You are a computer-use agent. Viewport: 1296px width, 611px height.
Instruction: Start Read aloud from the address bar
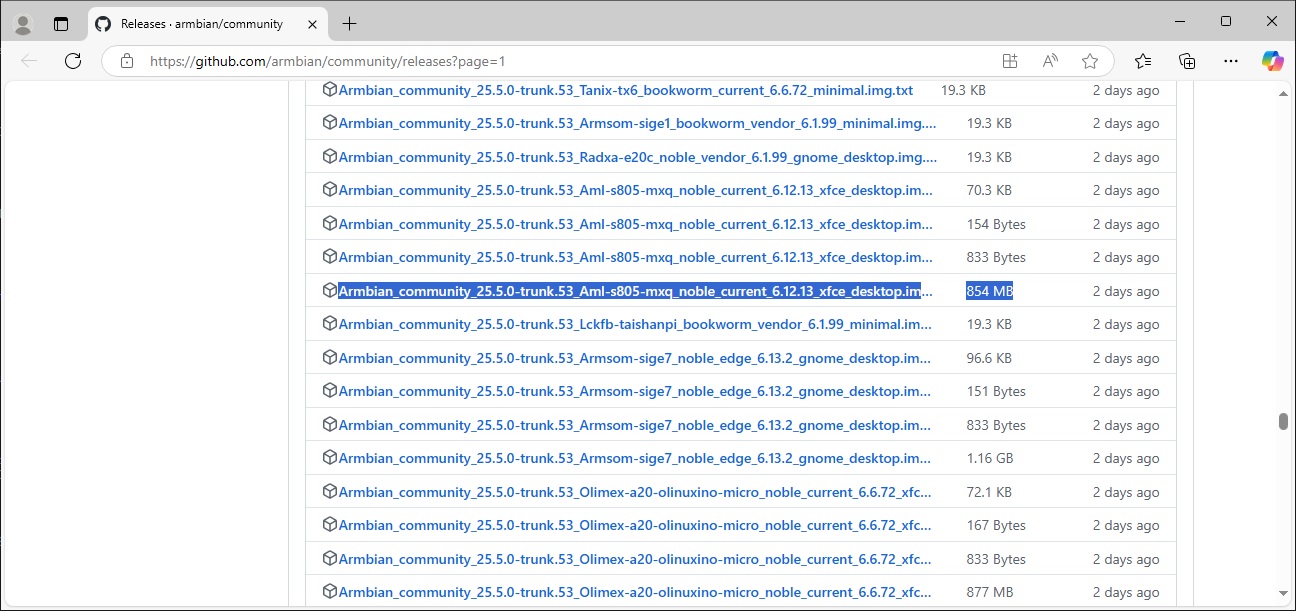pos(1050,61)
